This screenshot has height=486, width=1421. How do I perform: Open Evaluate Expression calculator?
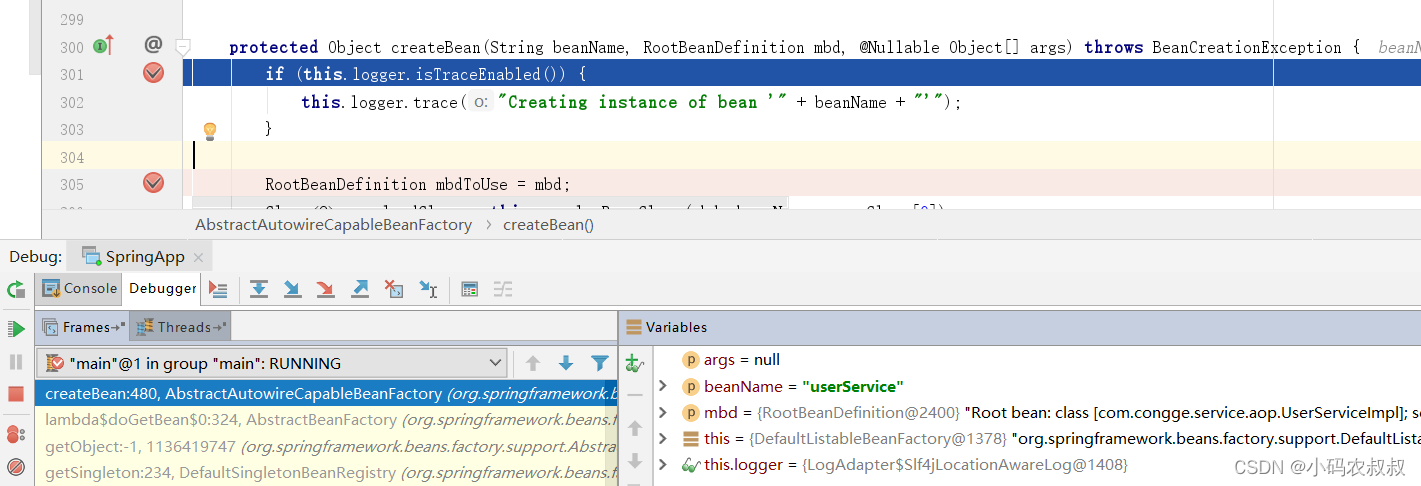[469, 289]
